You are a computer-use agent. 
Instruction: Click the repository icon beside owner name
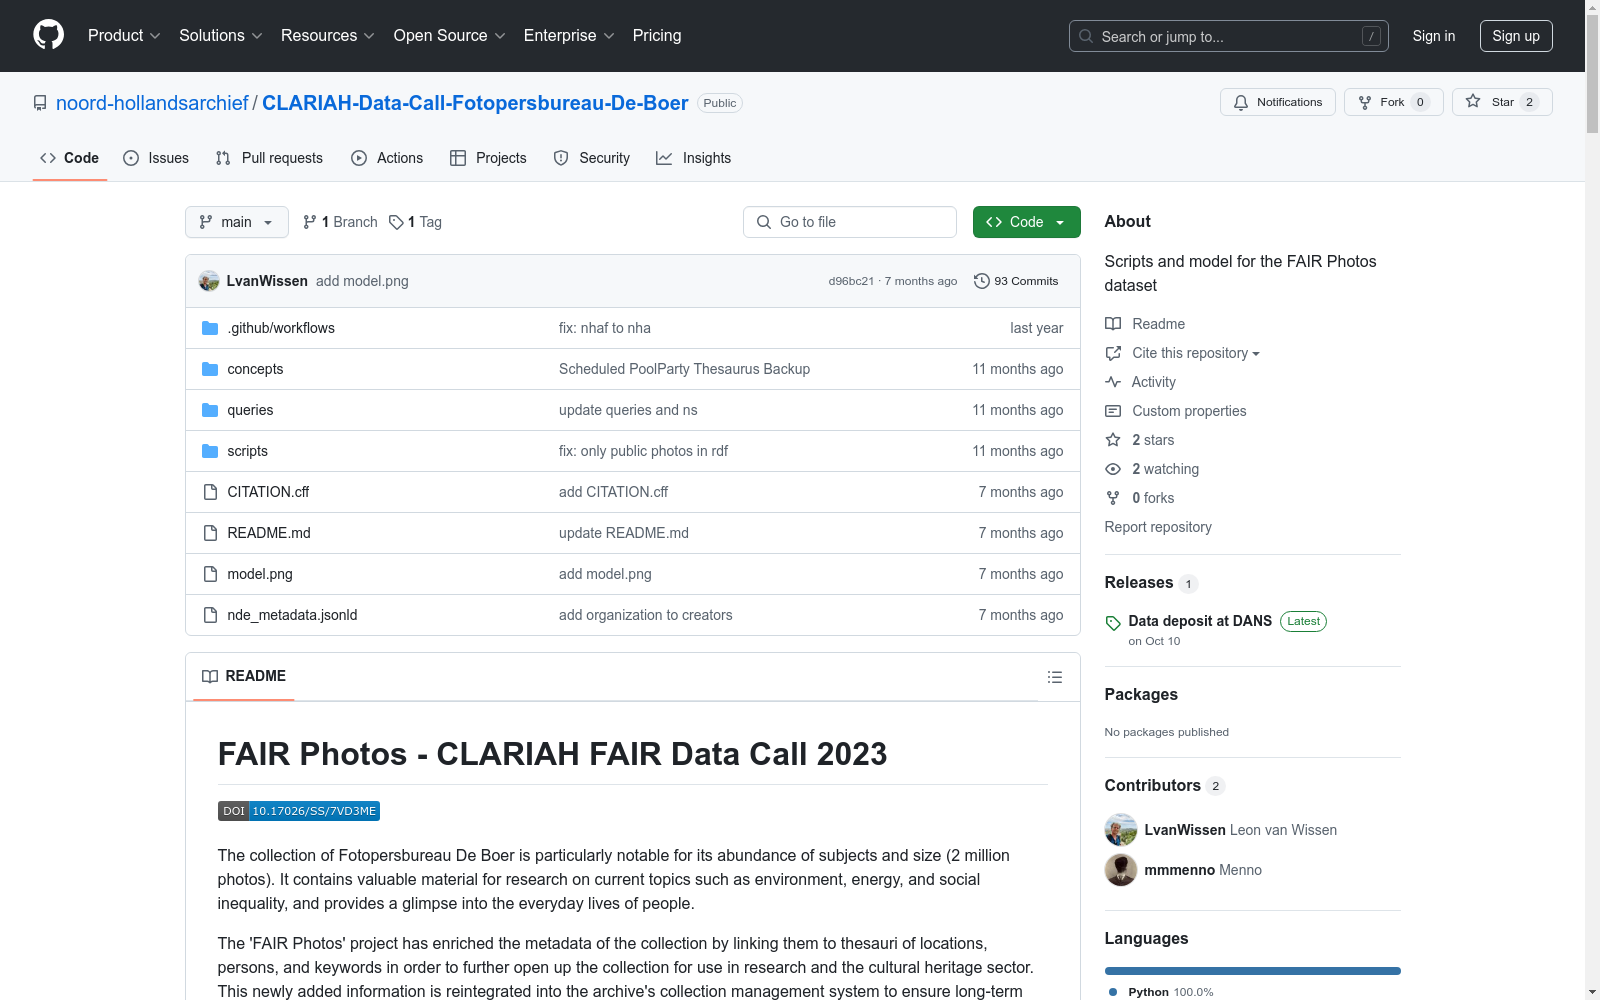[40, 103]
